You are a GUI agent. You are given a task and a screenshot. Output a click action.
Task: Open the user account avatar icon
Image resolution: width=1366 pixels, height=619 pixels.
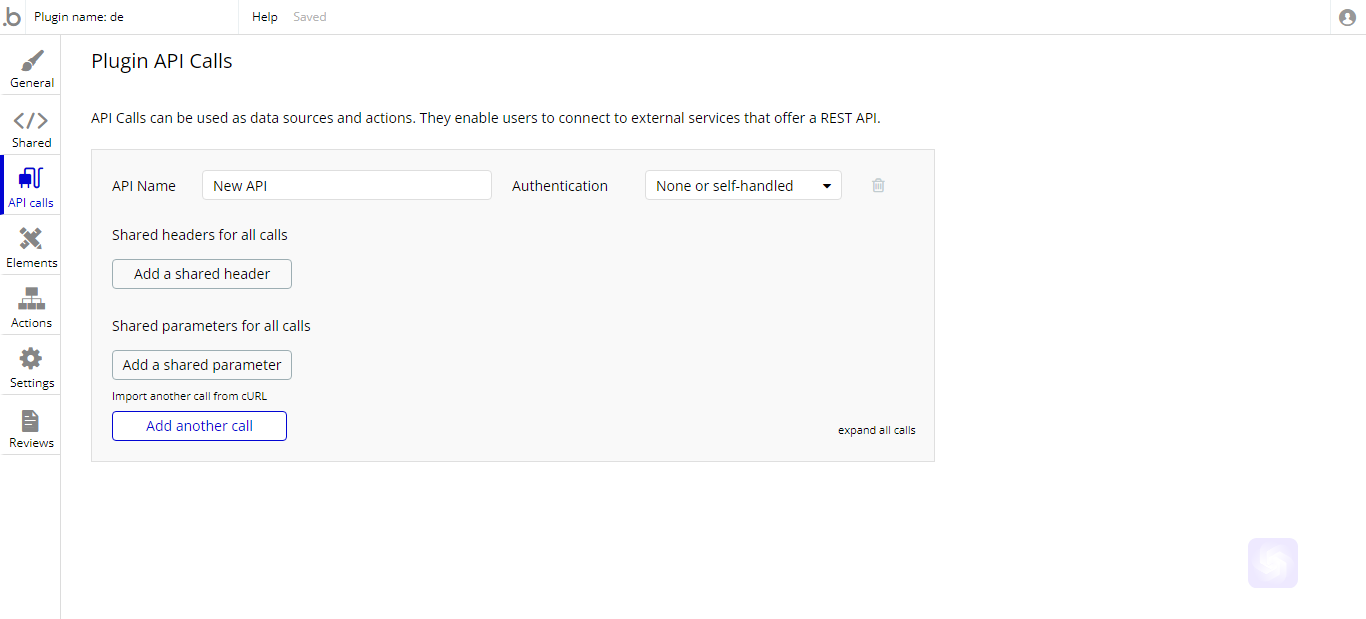(1347, 17)
